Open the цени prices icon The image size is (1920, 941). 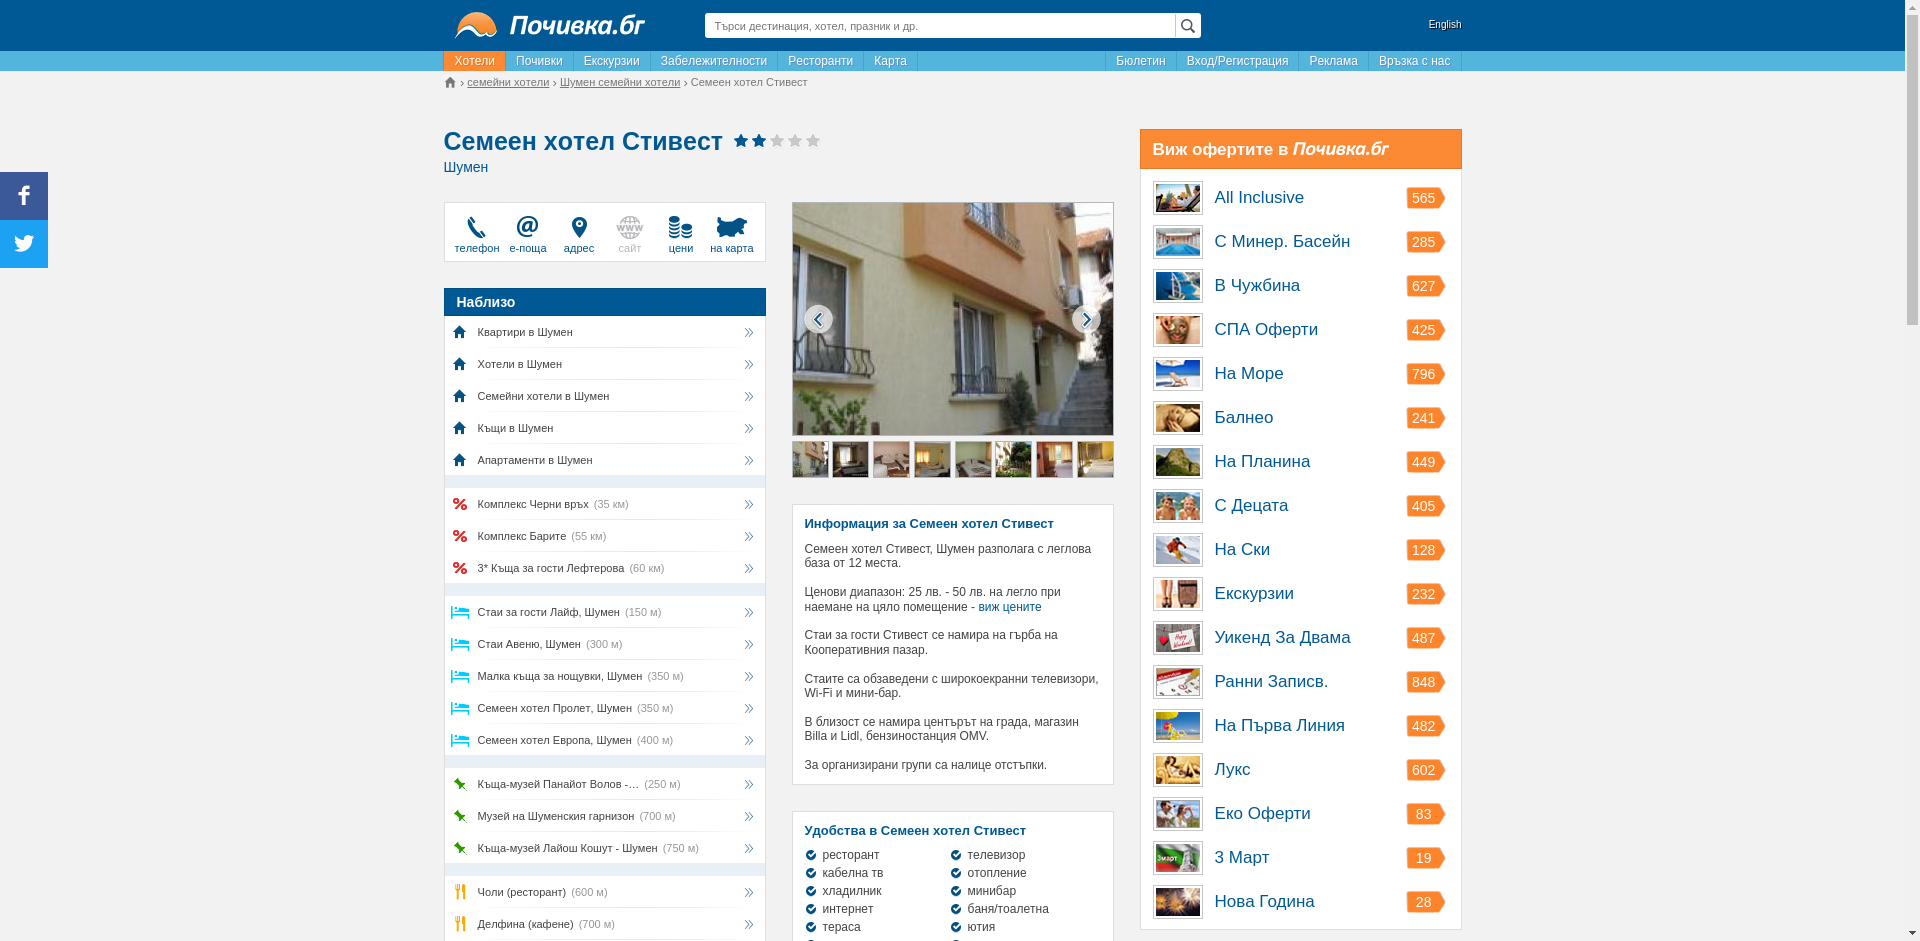coord(680,228)
